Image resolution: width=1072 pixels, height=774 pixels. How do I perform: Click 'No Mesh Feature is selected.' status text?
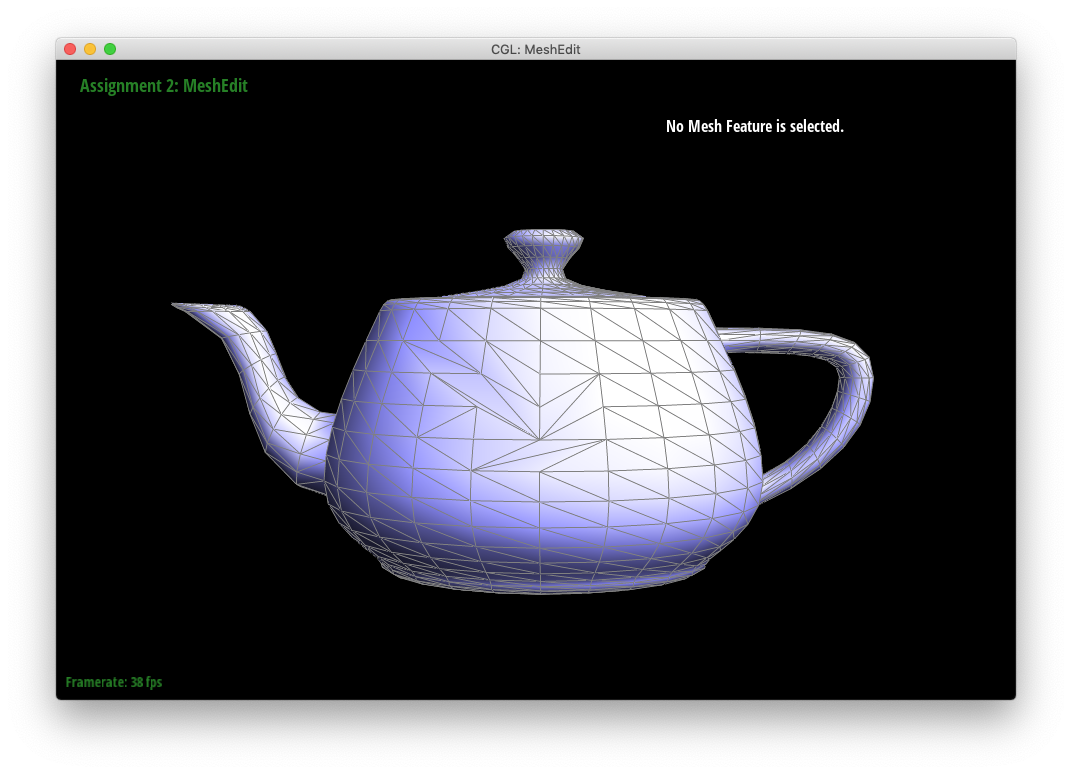click(x=755, y=126)
